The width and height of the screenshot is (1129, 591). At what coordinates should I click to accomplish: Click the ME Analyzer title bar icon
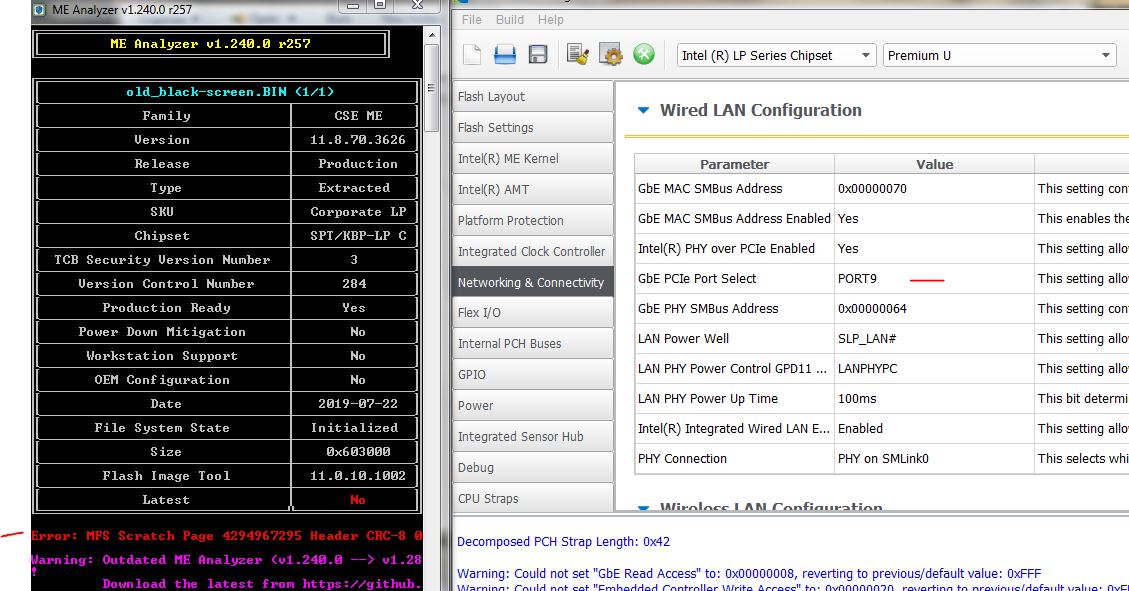click(x=40, y=9)
